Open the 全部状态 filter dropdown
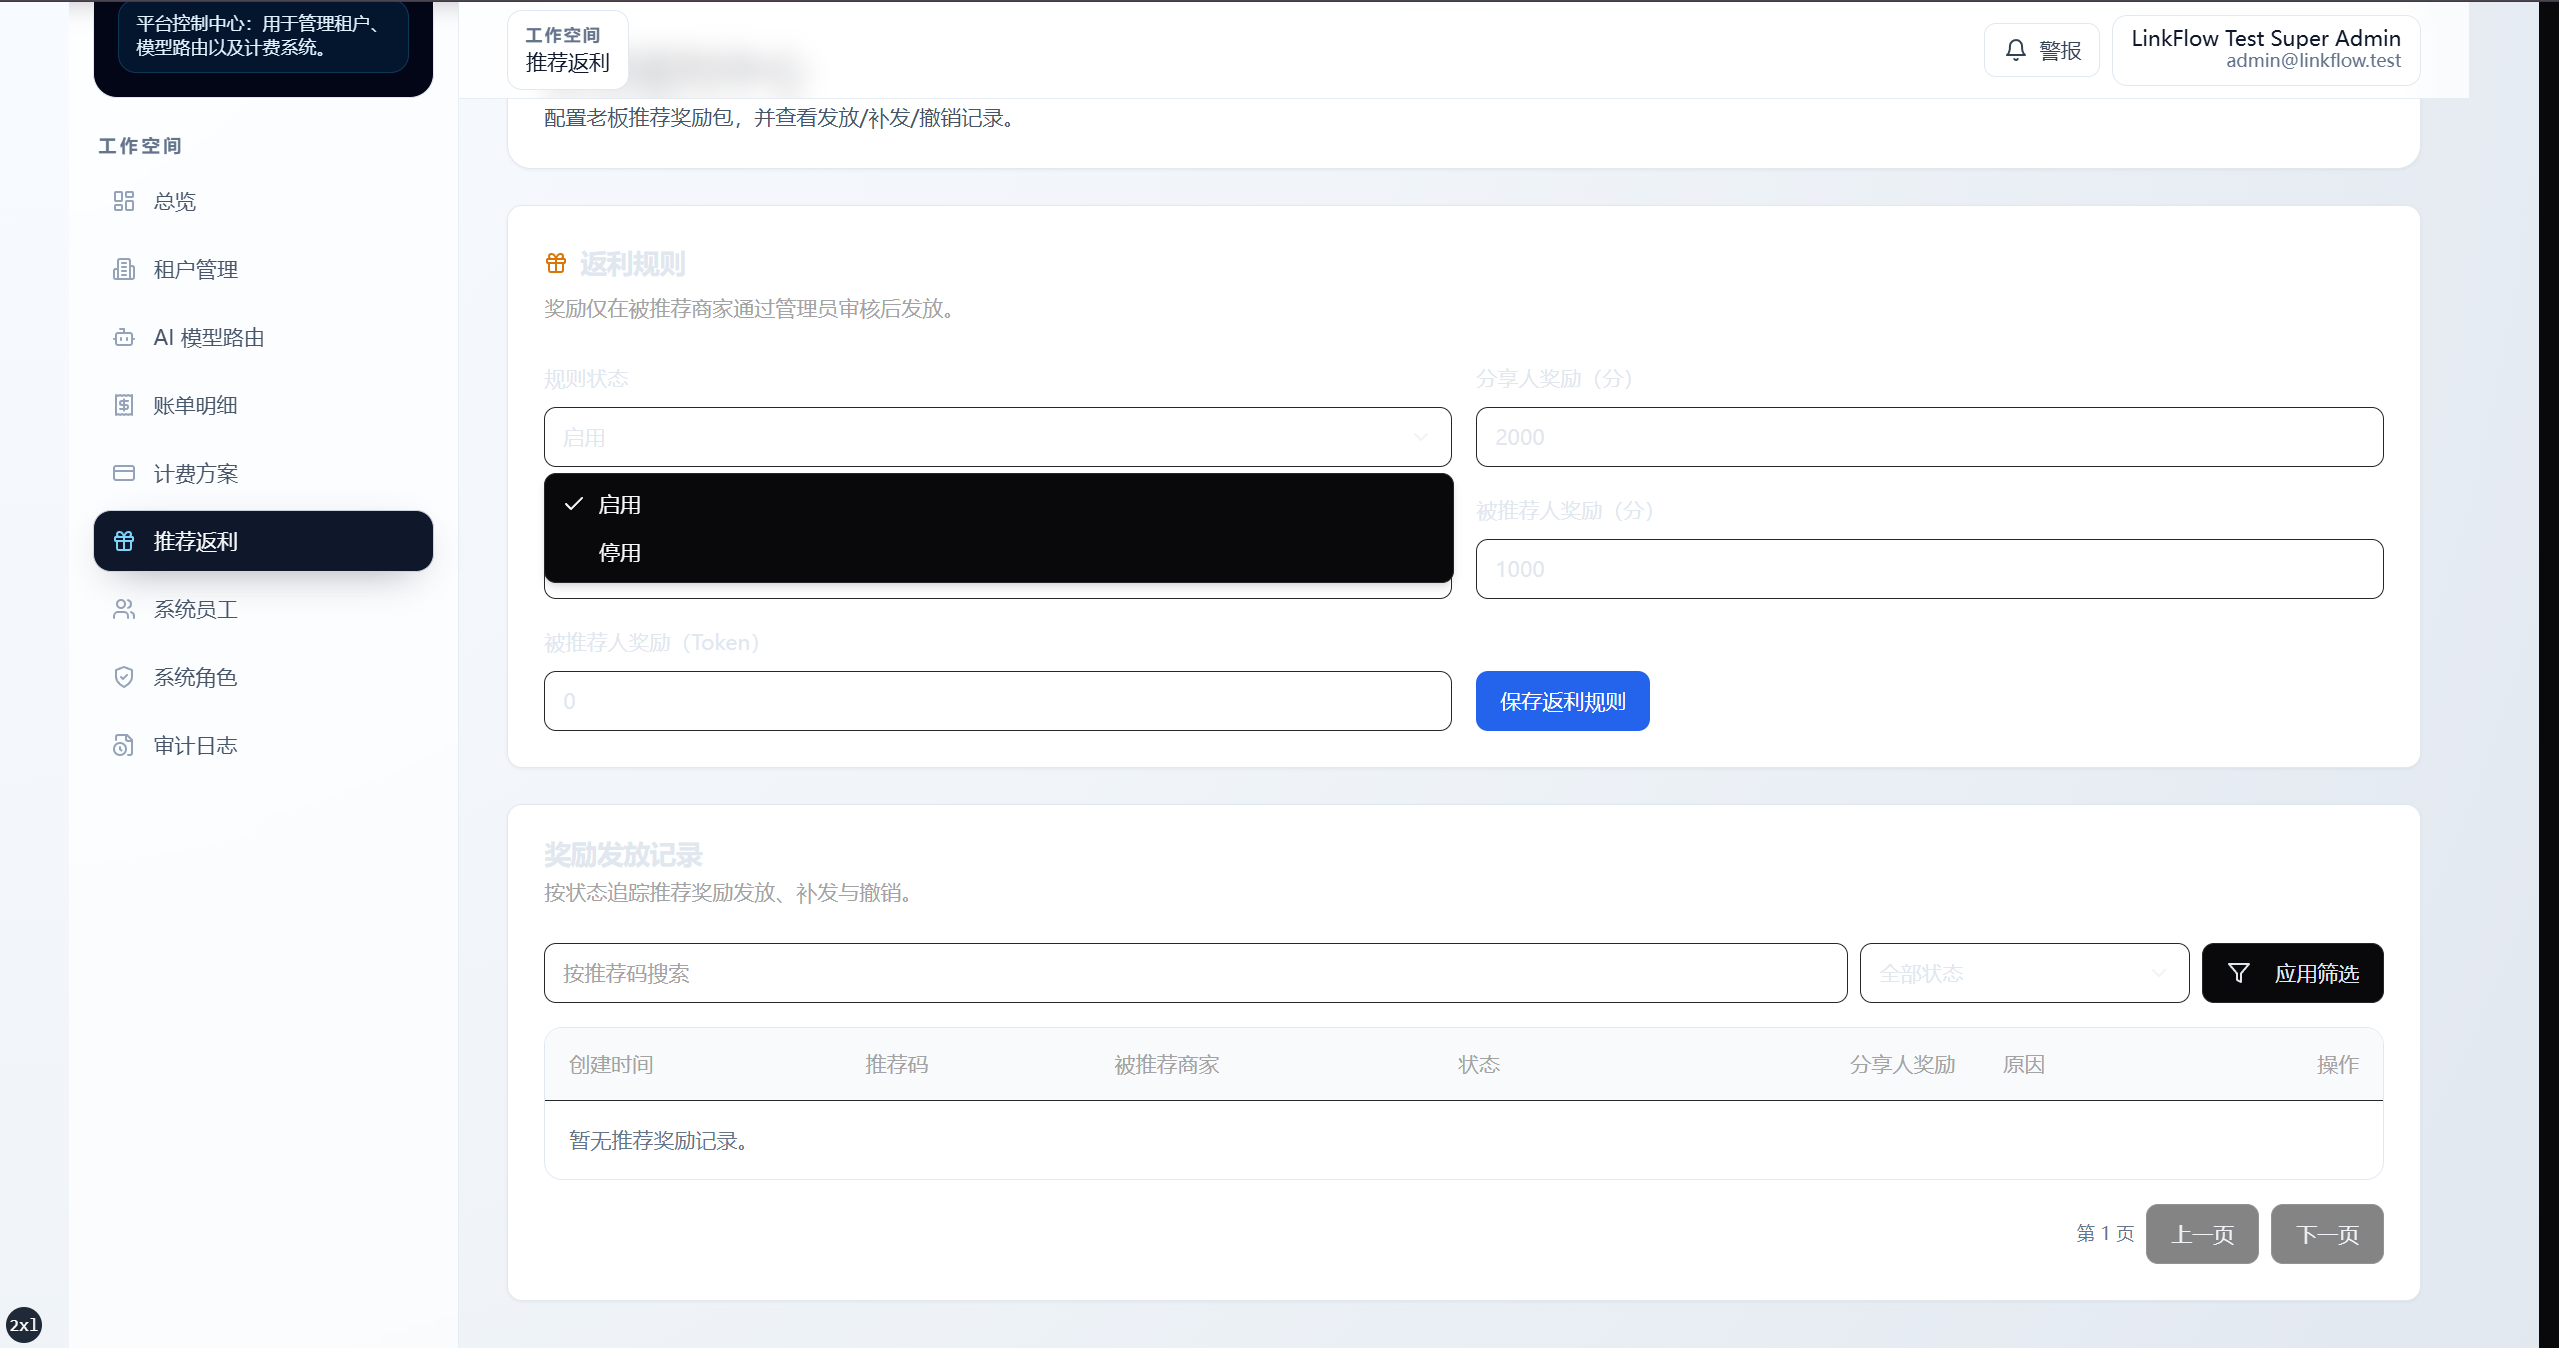2559x1348 pixels. coord(2024,973)
